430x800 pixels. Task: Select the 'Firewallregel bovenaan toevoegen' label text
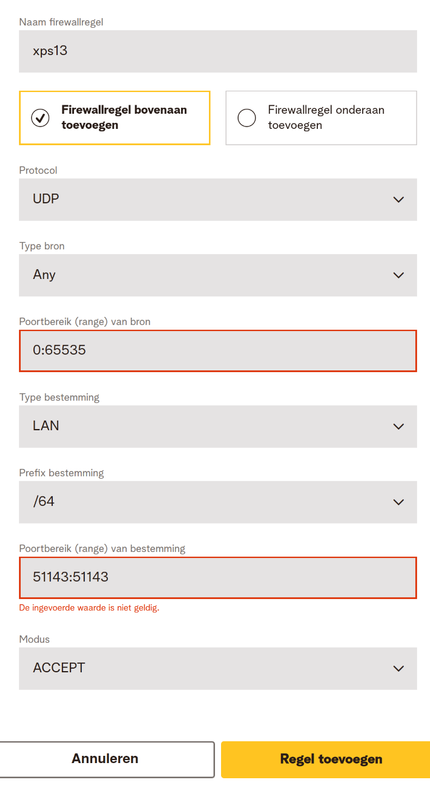tap(124, 117)
